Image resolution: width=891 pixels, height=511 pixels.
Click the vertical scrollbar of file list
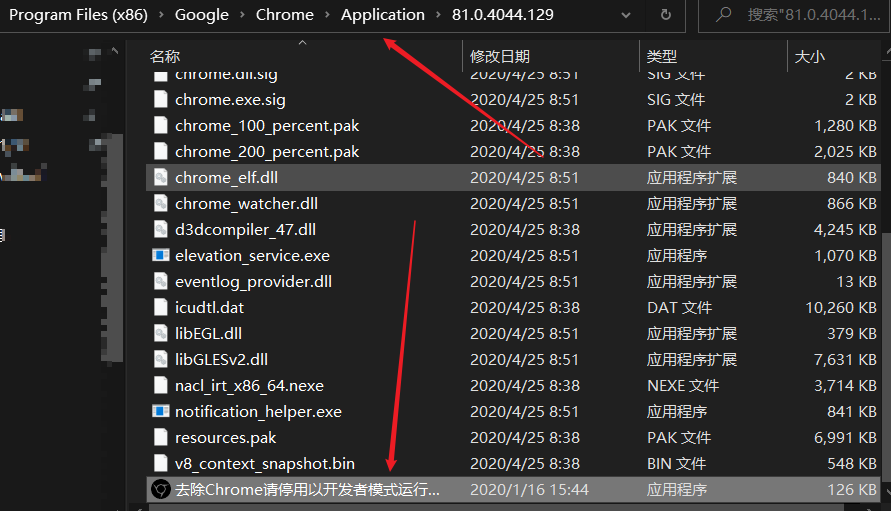[884, 300]
